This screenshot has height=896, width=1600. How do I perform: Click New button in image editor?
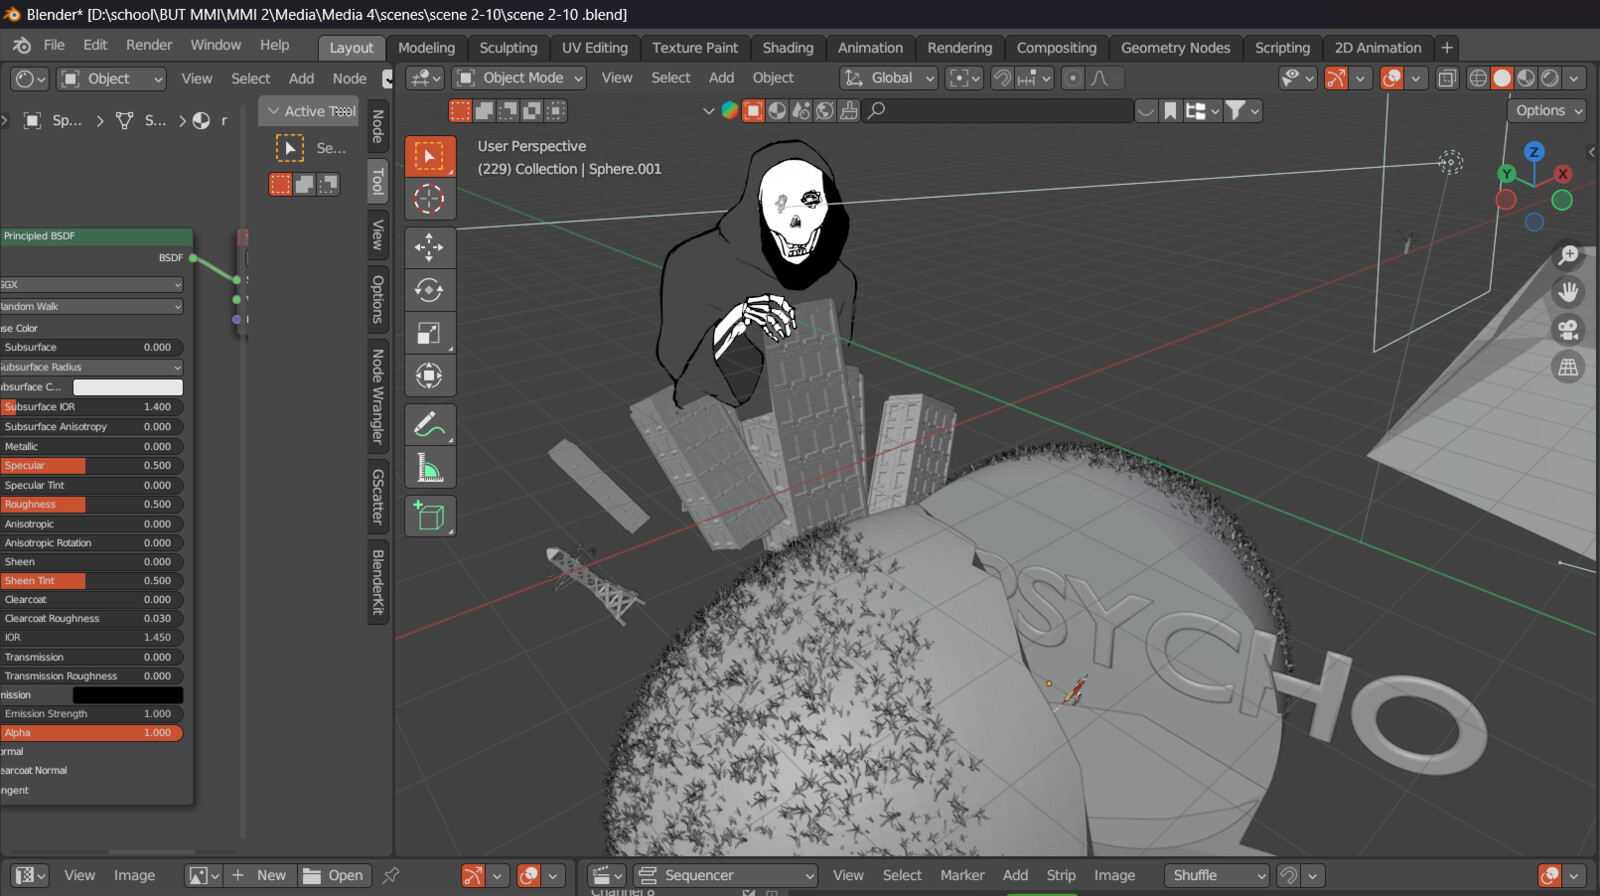coord(260,875)
